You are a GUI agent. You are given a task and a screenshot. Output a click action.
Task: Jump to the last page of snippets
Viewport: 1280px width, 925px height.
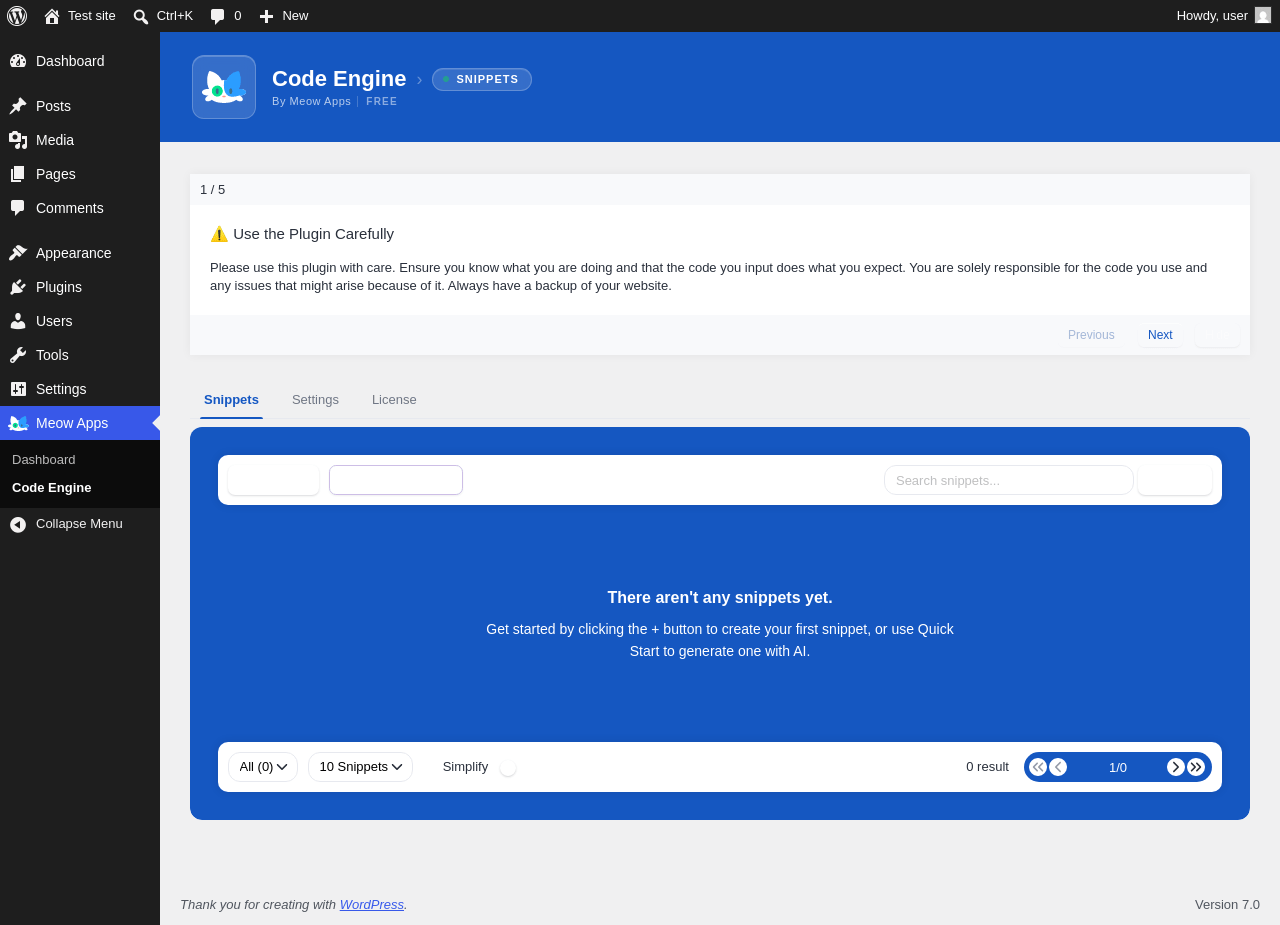[x=1196, y=767]
